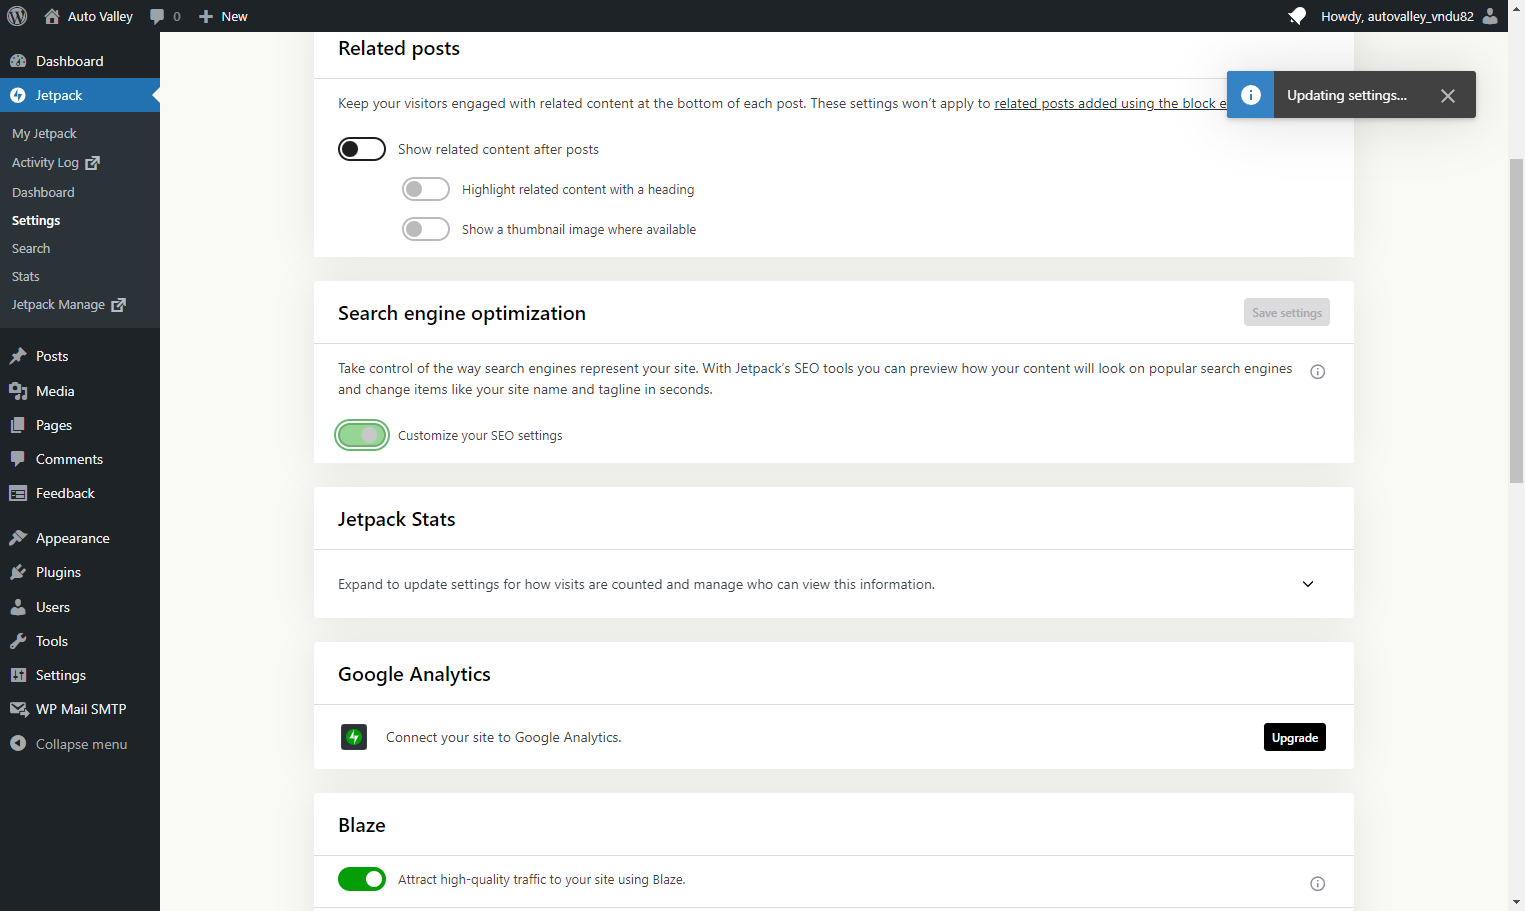Click the Jetpack lightning icon beside Google Analytics
The image size is (1525, 911).
click(354, 737)
